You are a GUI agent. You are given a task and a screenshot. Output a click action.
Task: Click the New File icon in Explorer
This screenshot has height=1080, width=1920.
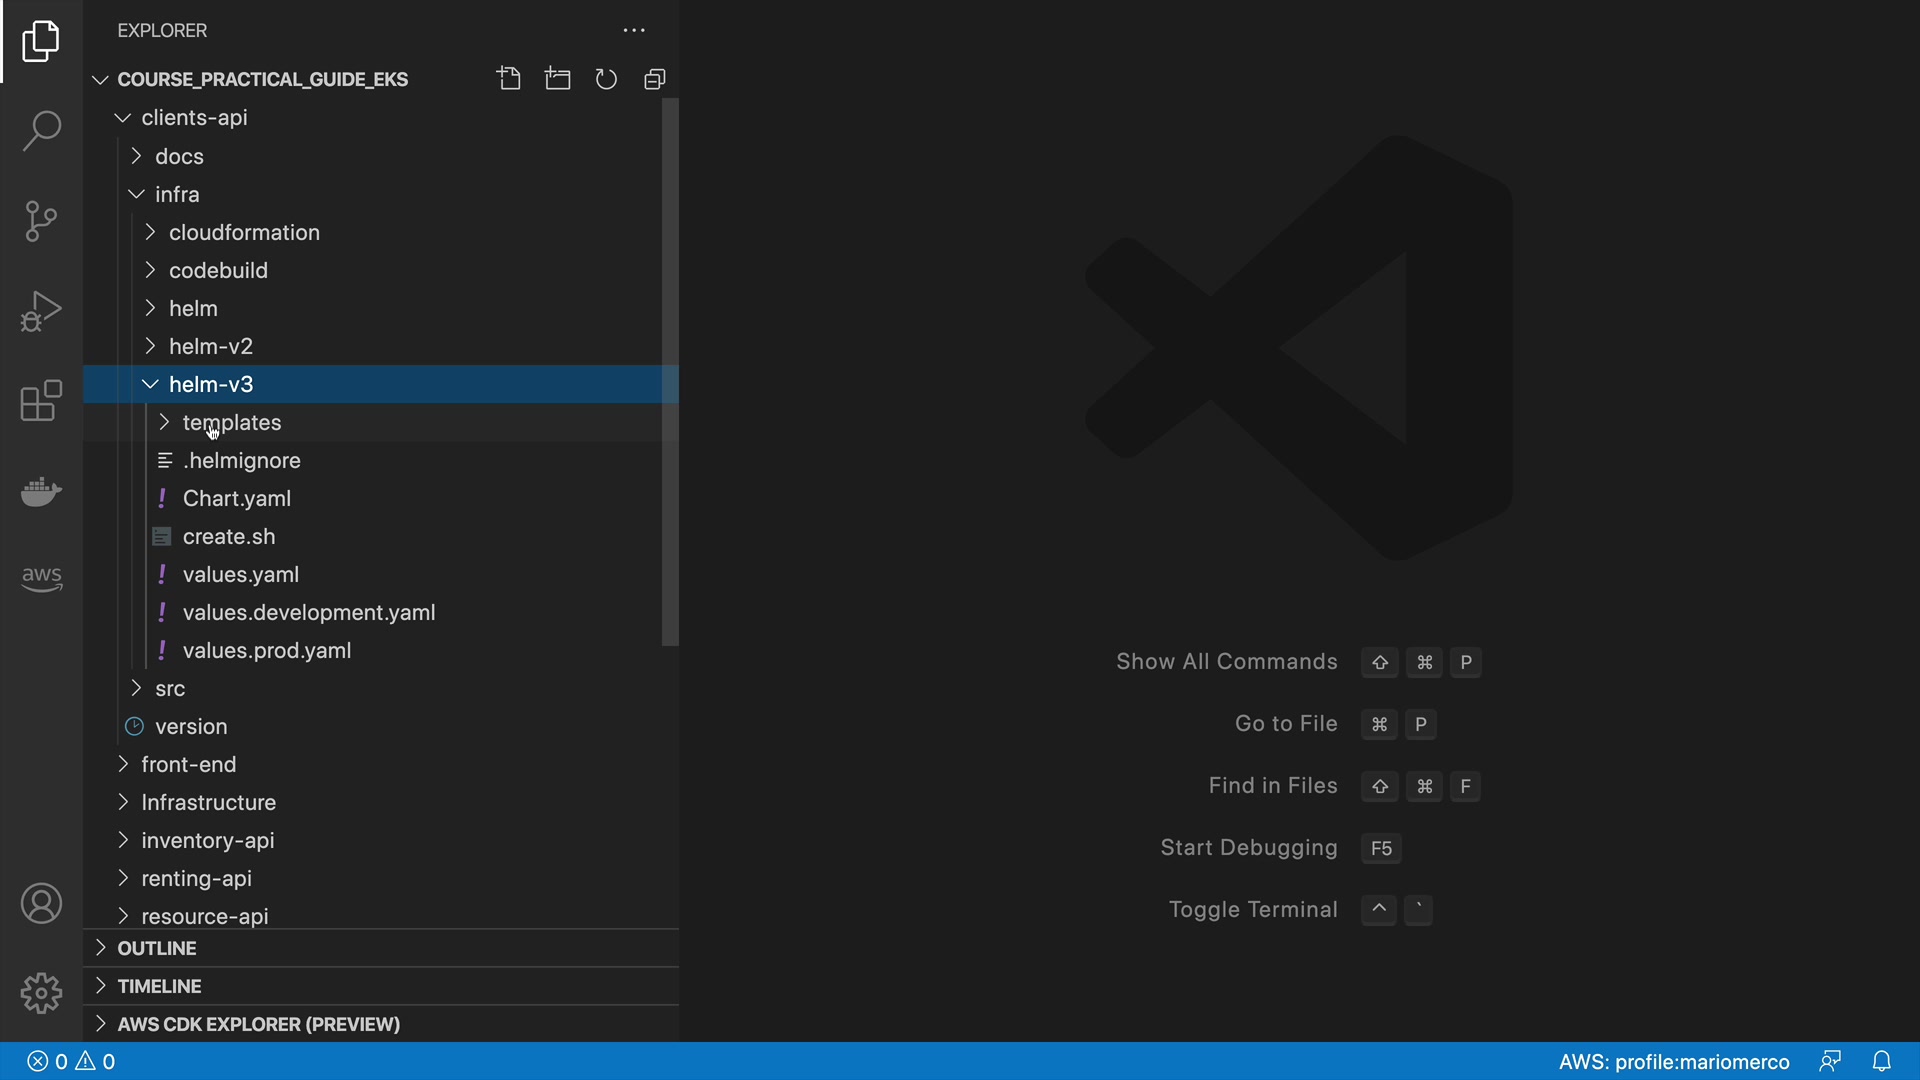(509, 79)
